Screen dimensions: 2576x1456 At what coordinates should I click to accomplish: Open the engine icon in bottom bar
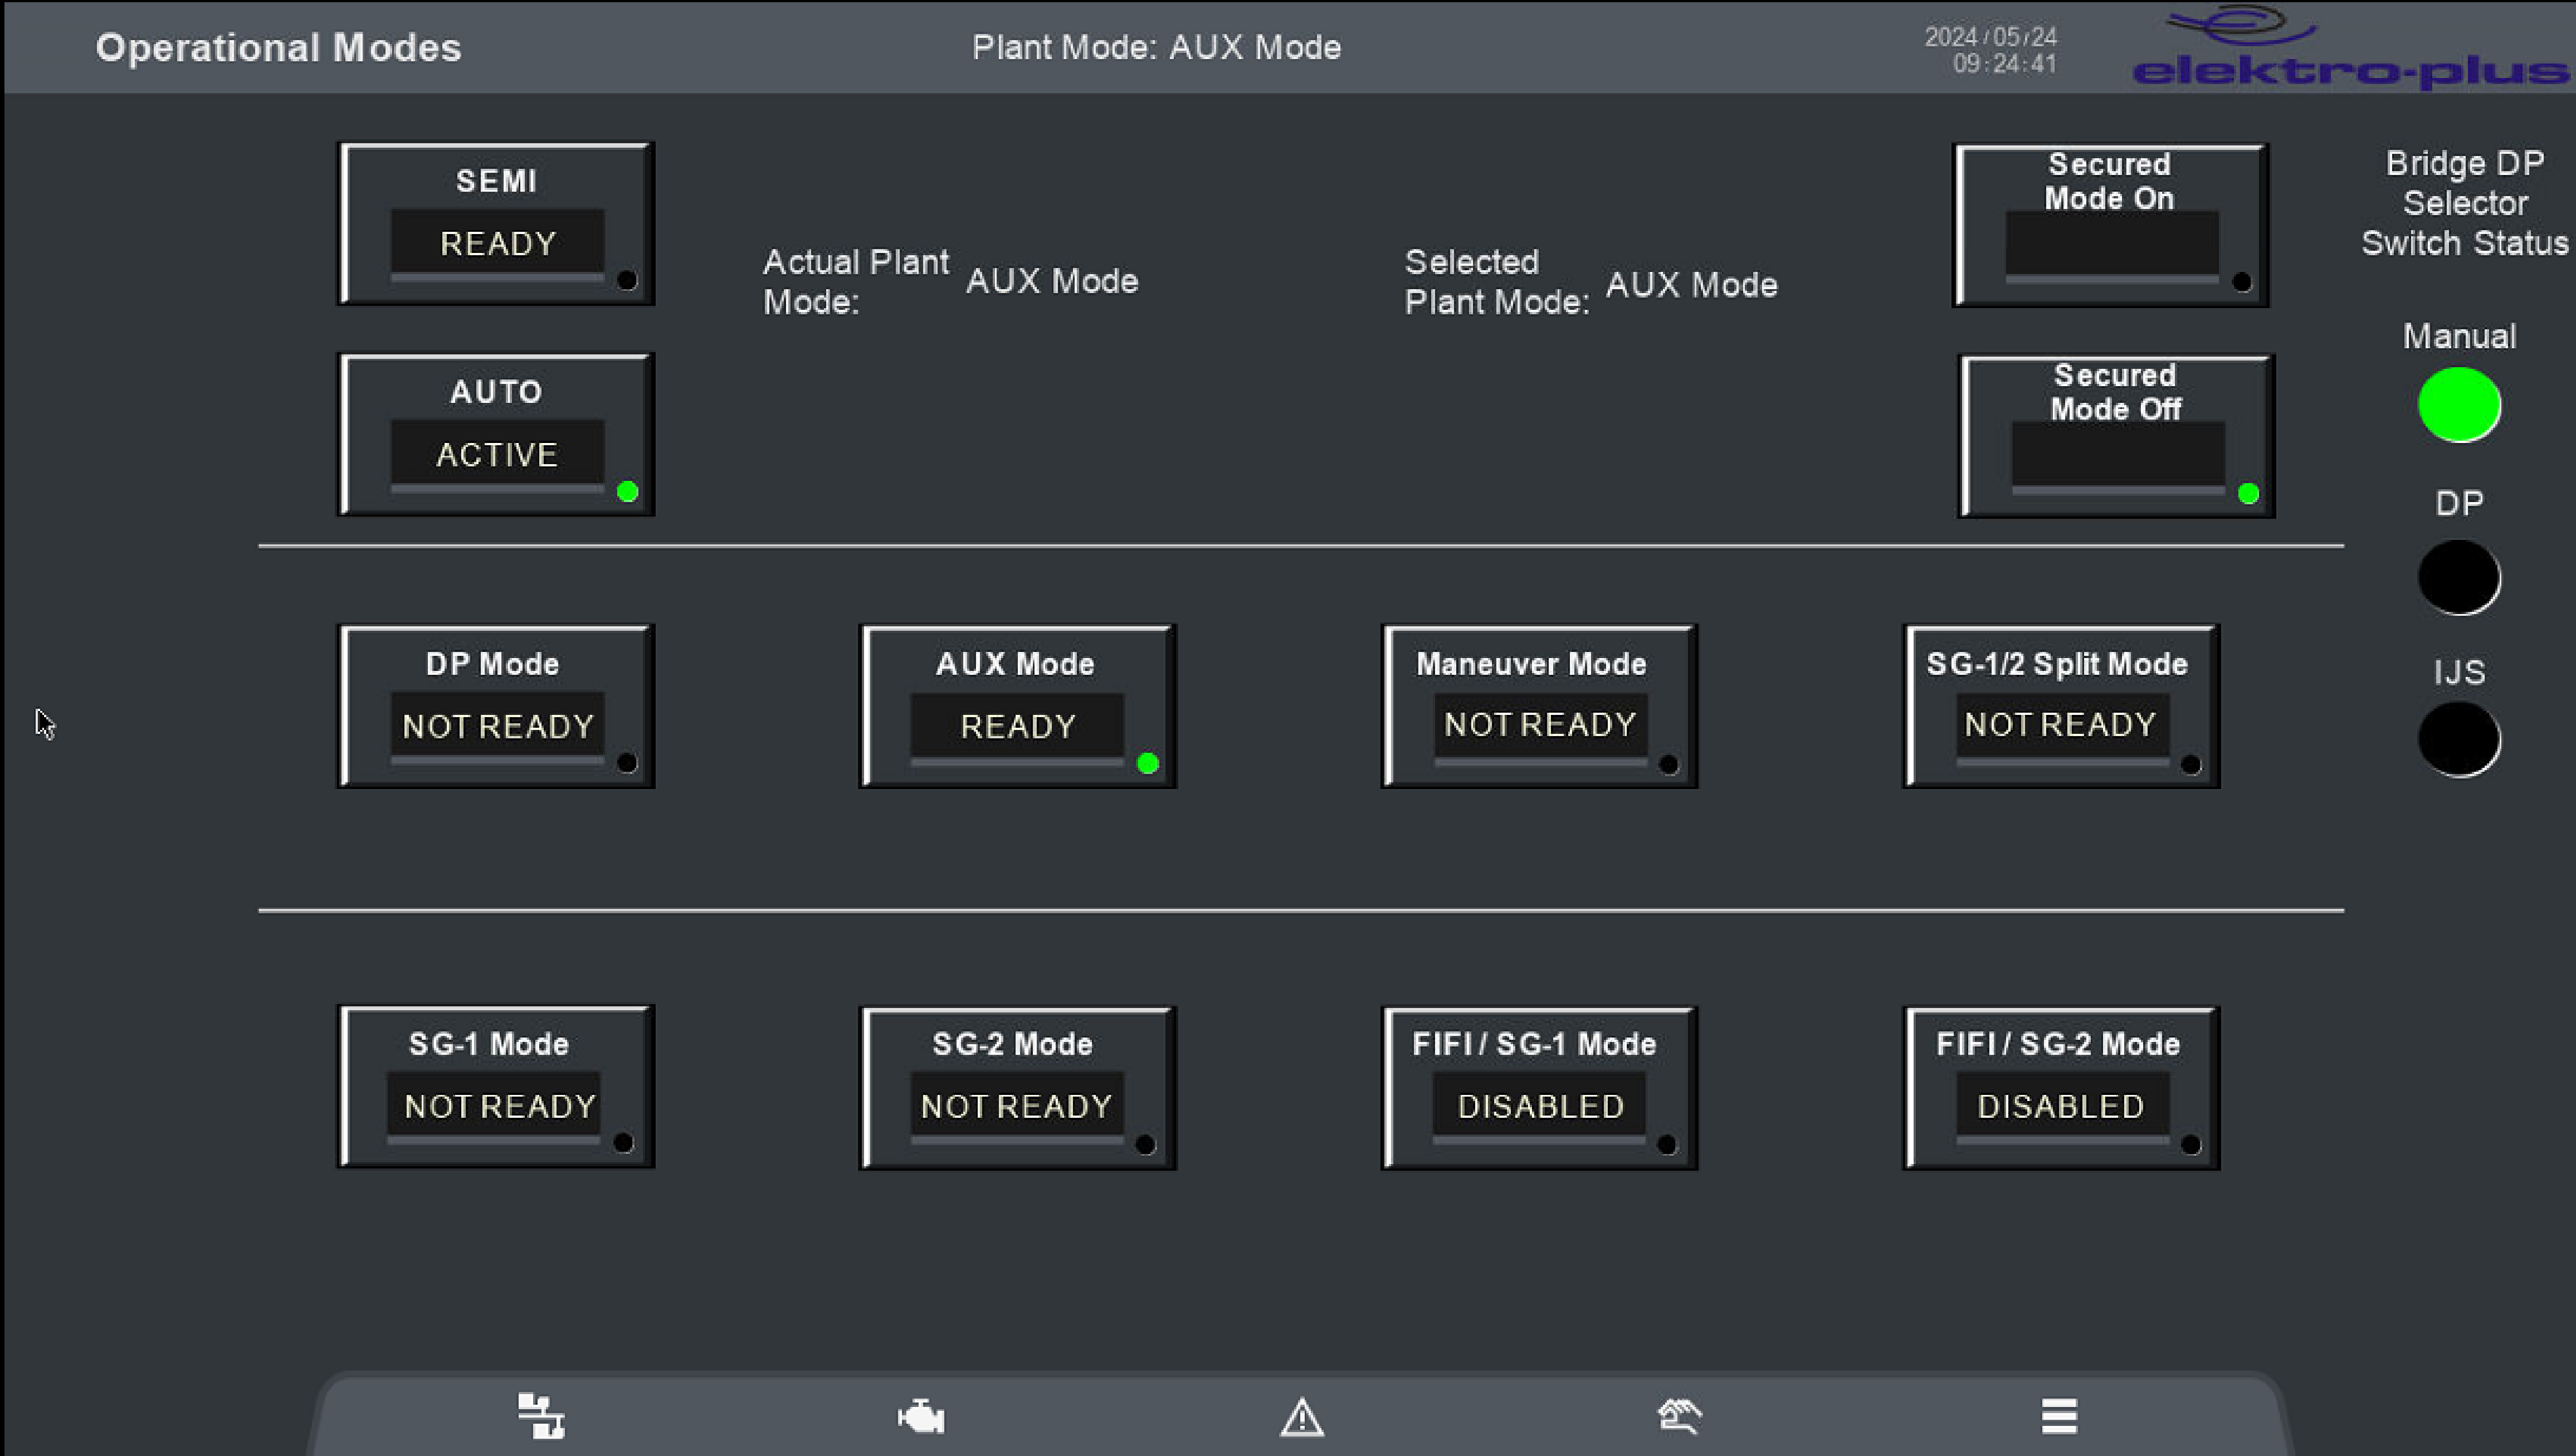pos(921,1416)
